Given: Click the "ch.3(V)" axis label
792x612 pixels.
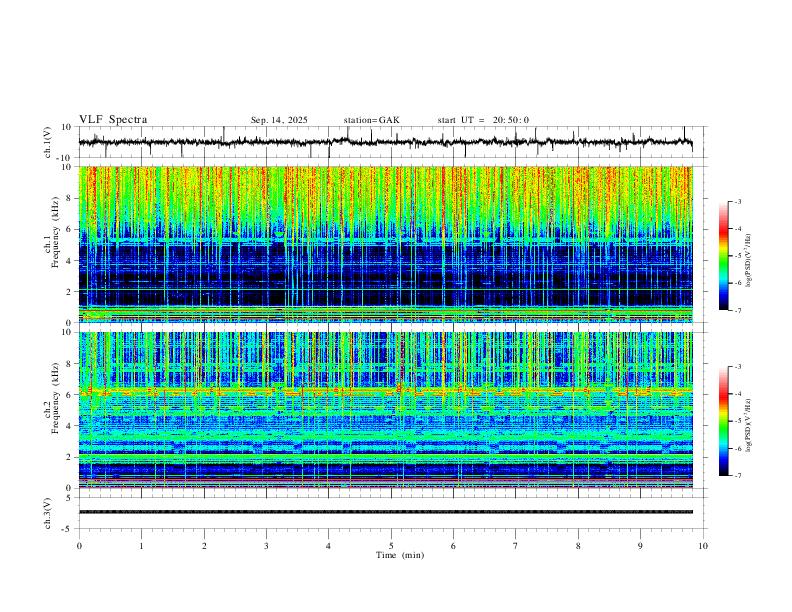Looking at the screenshot, I should tap(48, 513).
